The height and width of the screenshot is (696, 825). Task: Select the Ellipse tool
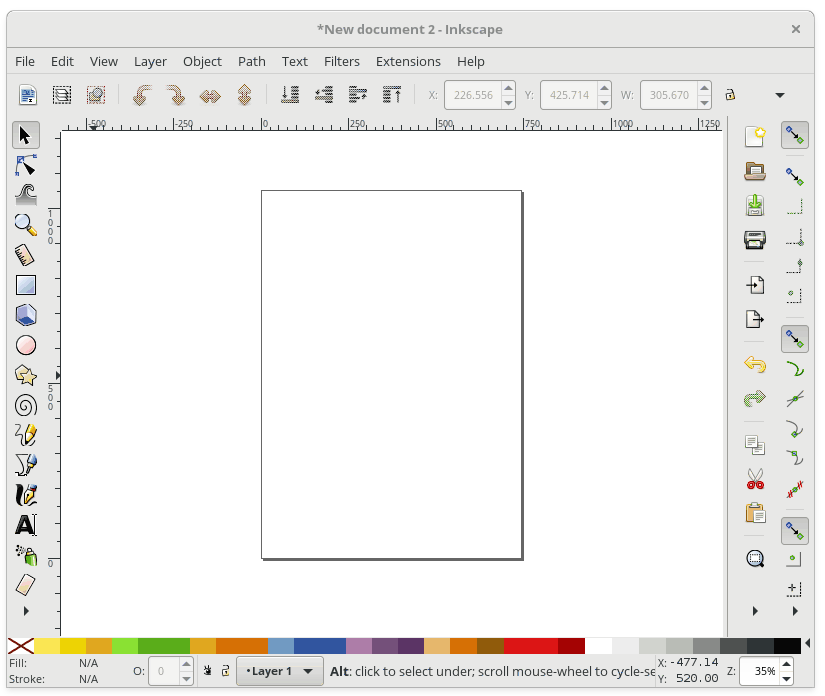(x=26, y=345)
